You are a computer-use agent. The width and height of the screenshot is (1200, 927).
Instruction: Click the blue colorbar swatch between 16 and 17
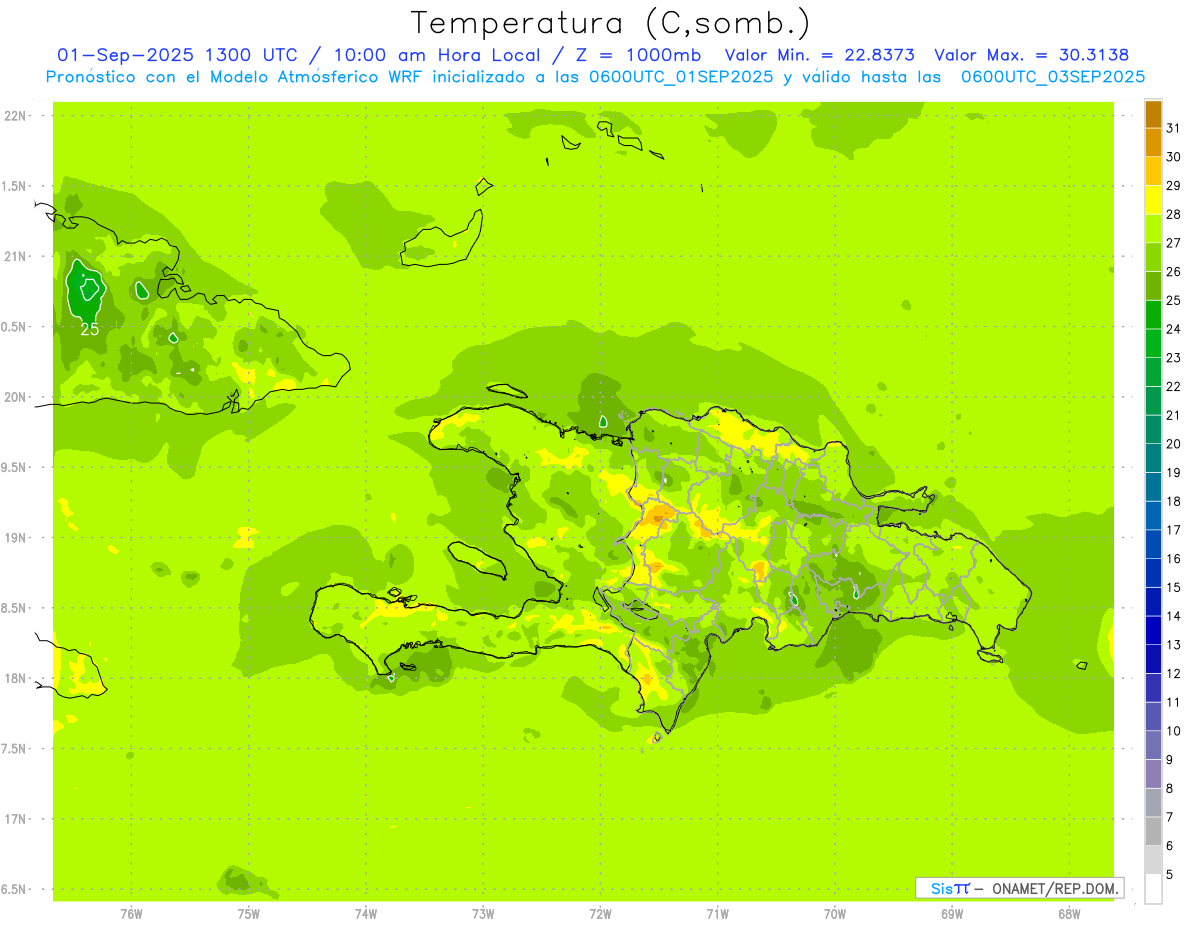pyautogui.click(x=1153, y=545)
